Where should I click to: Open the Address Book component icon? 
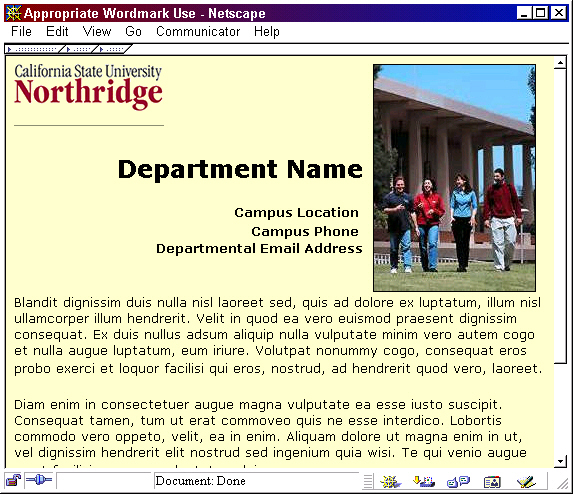(492, 482)
